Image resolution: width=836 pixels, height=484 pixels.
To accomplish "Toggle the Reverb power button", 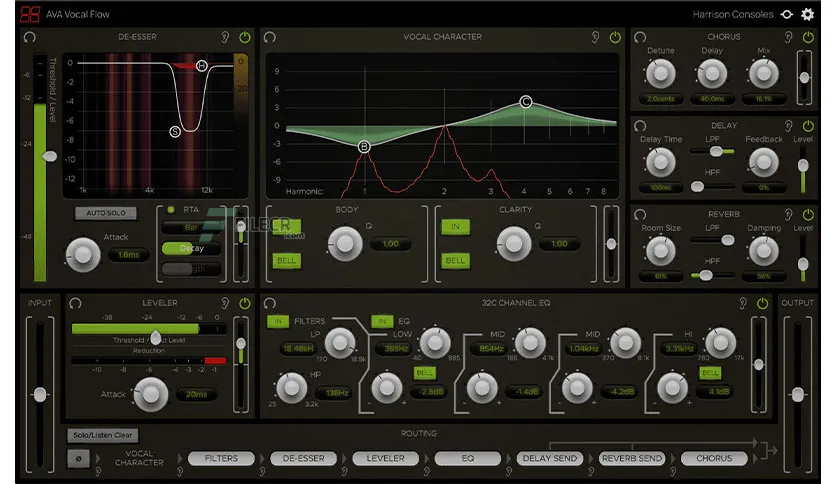I will point(808,214).
